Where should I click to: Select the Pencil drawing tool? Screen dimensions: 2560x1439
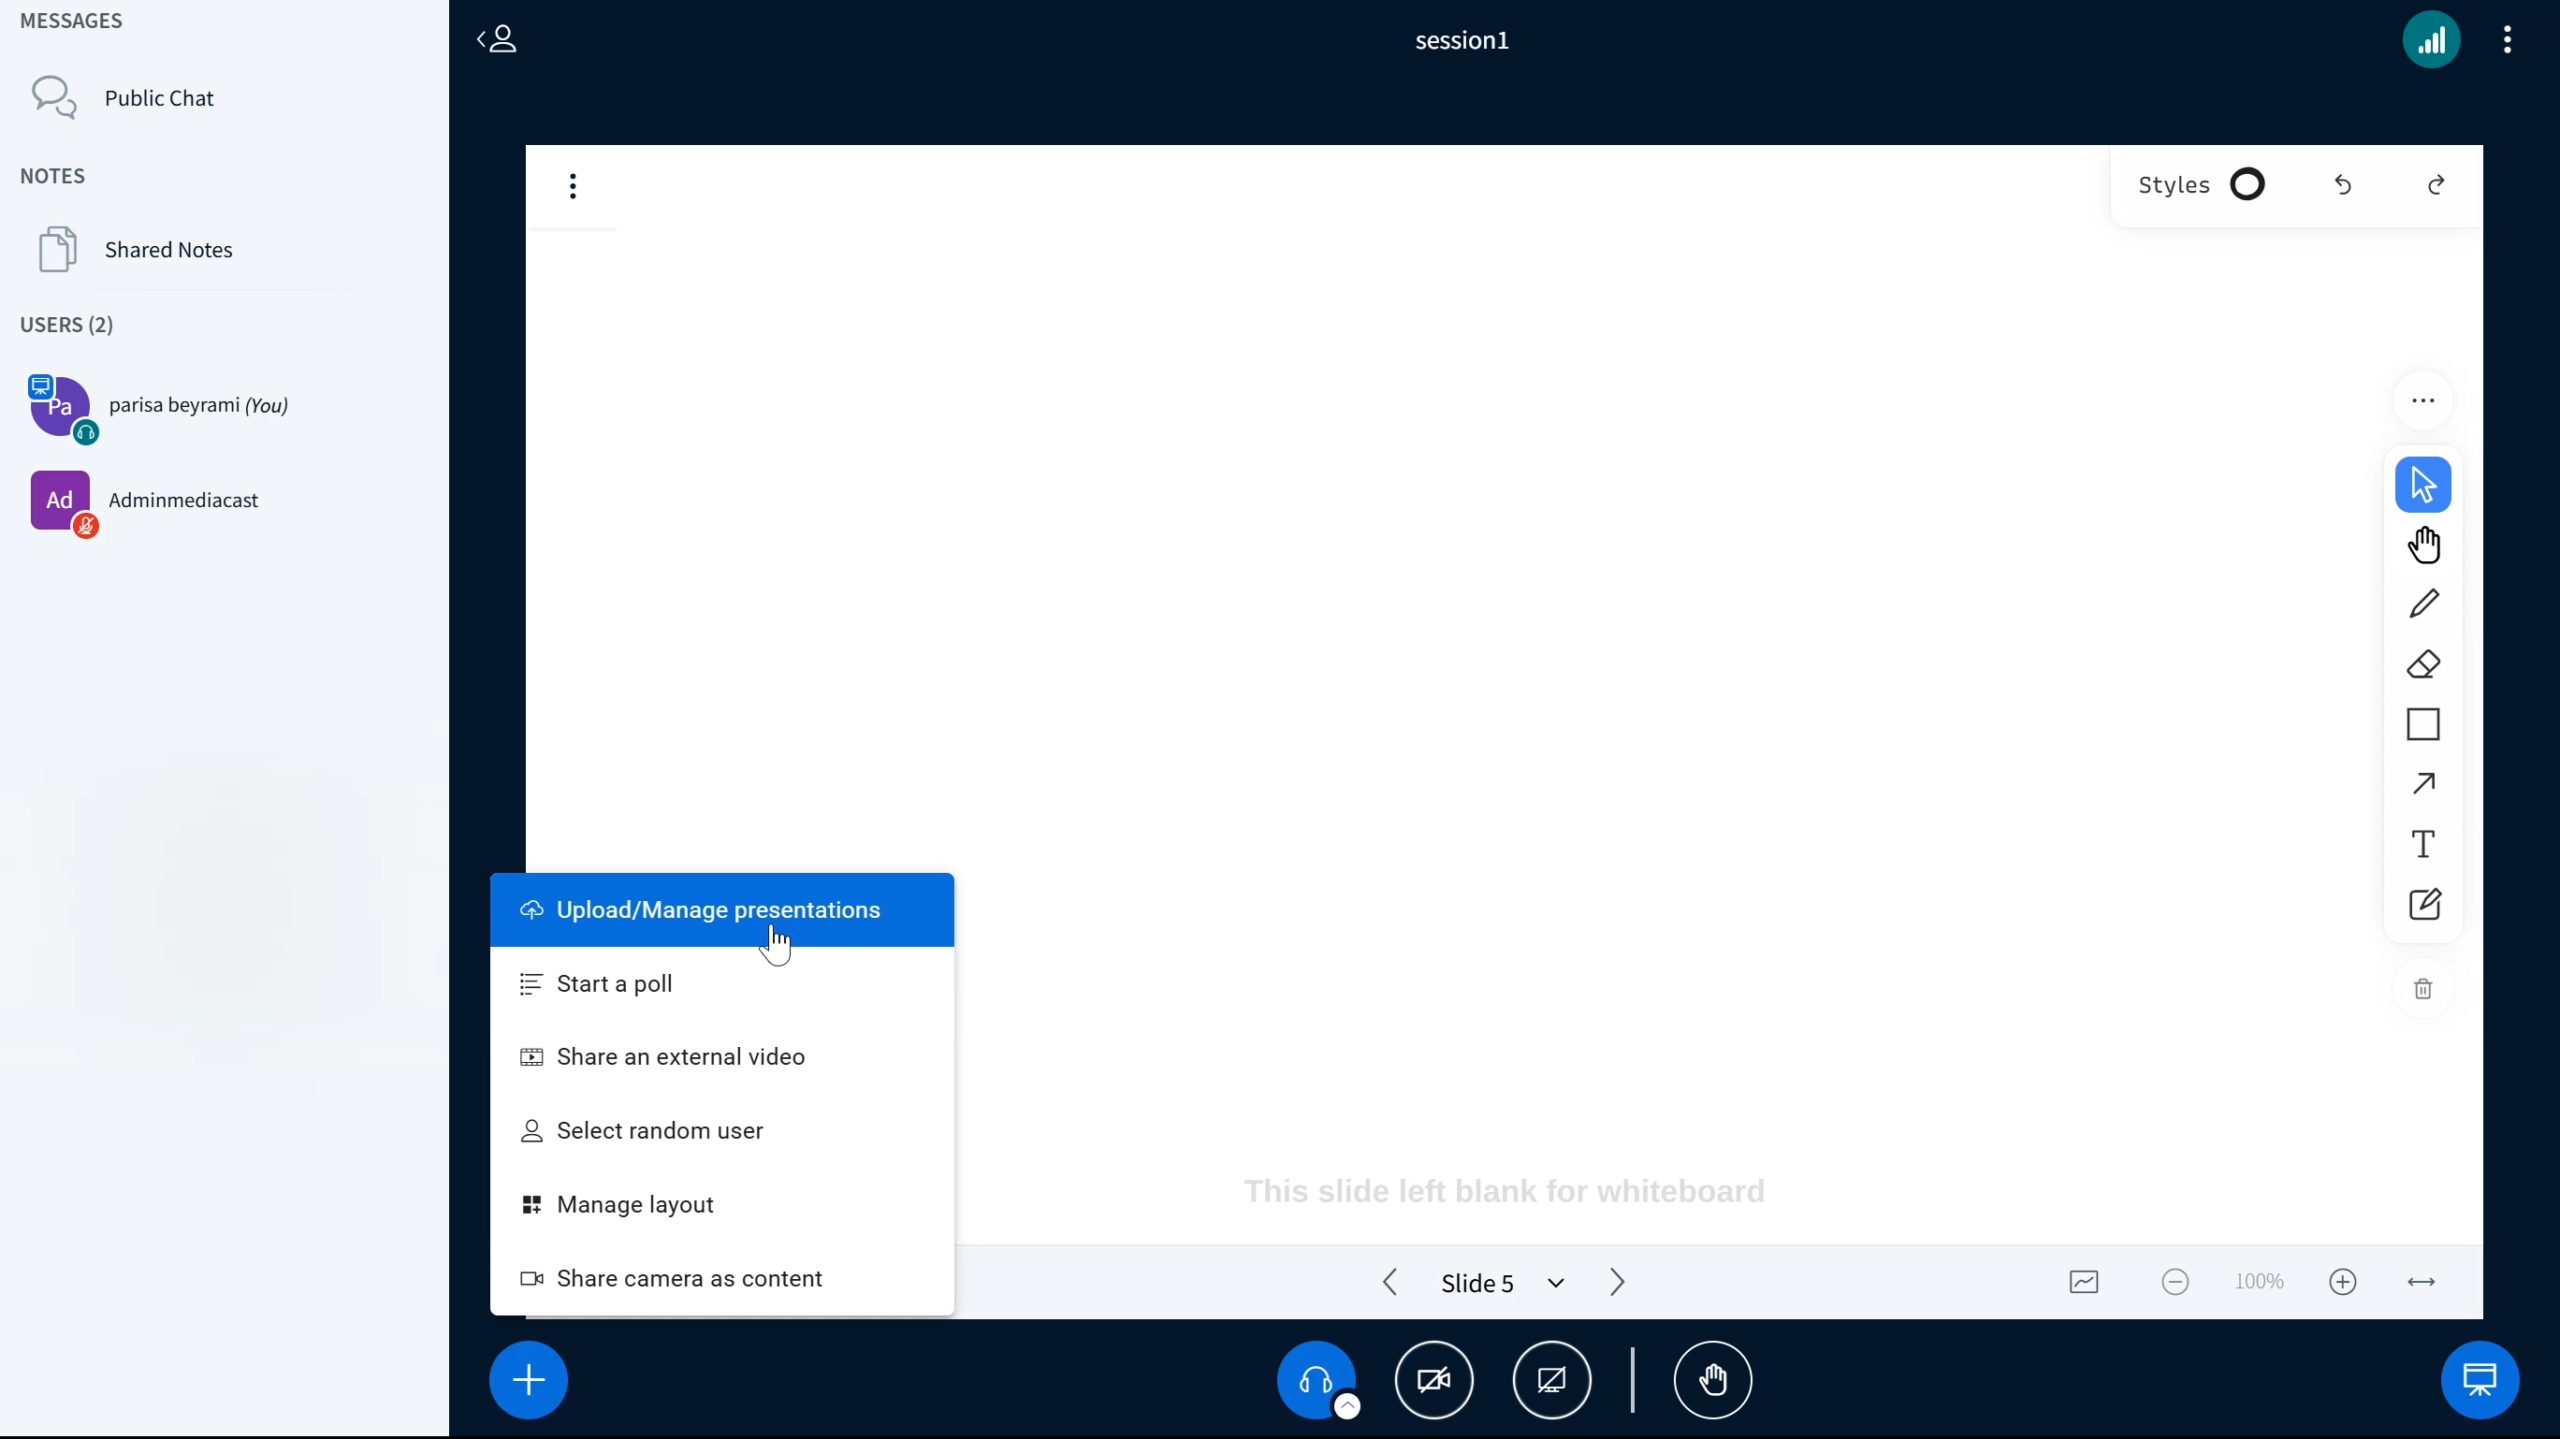coord(2423,604)
